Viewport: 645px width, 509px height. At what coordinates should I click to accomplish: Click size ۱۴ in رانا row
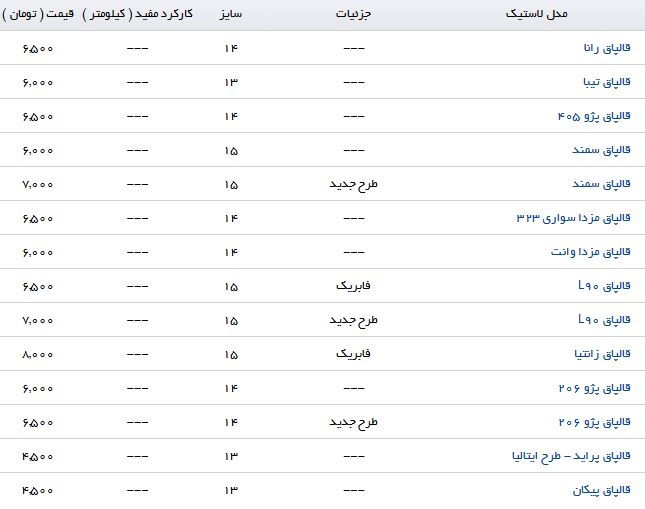[x=231, y=49]
